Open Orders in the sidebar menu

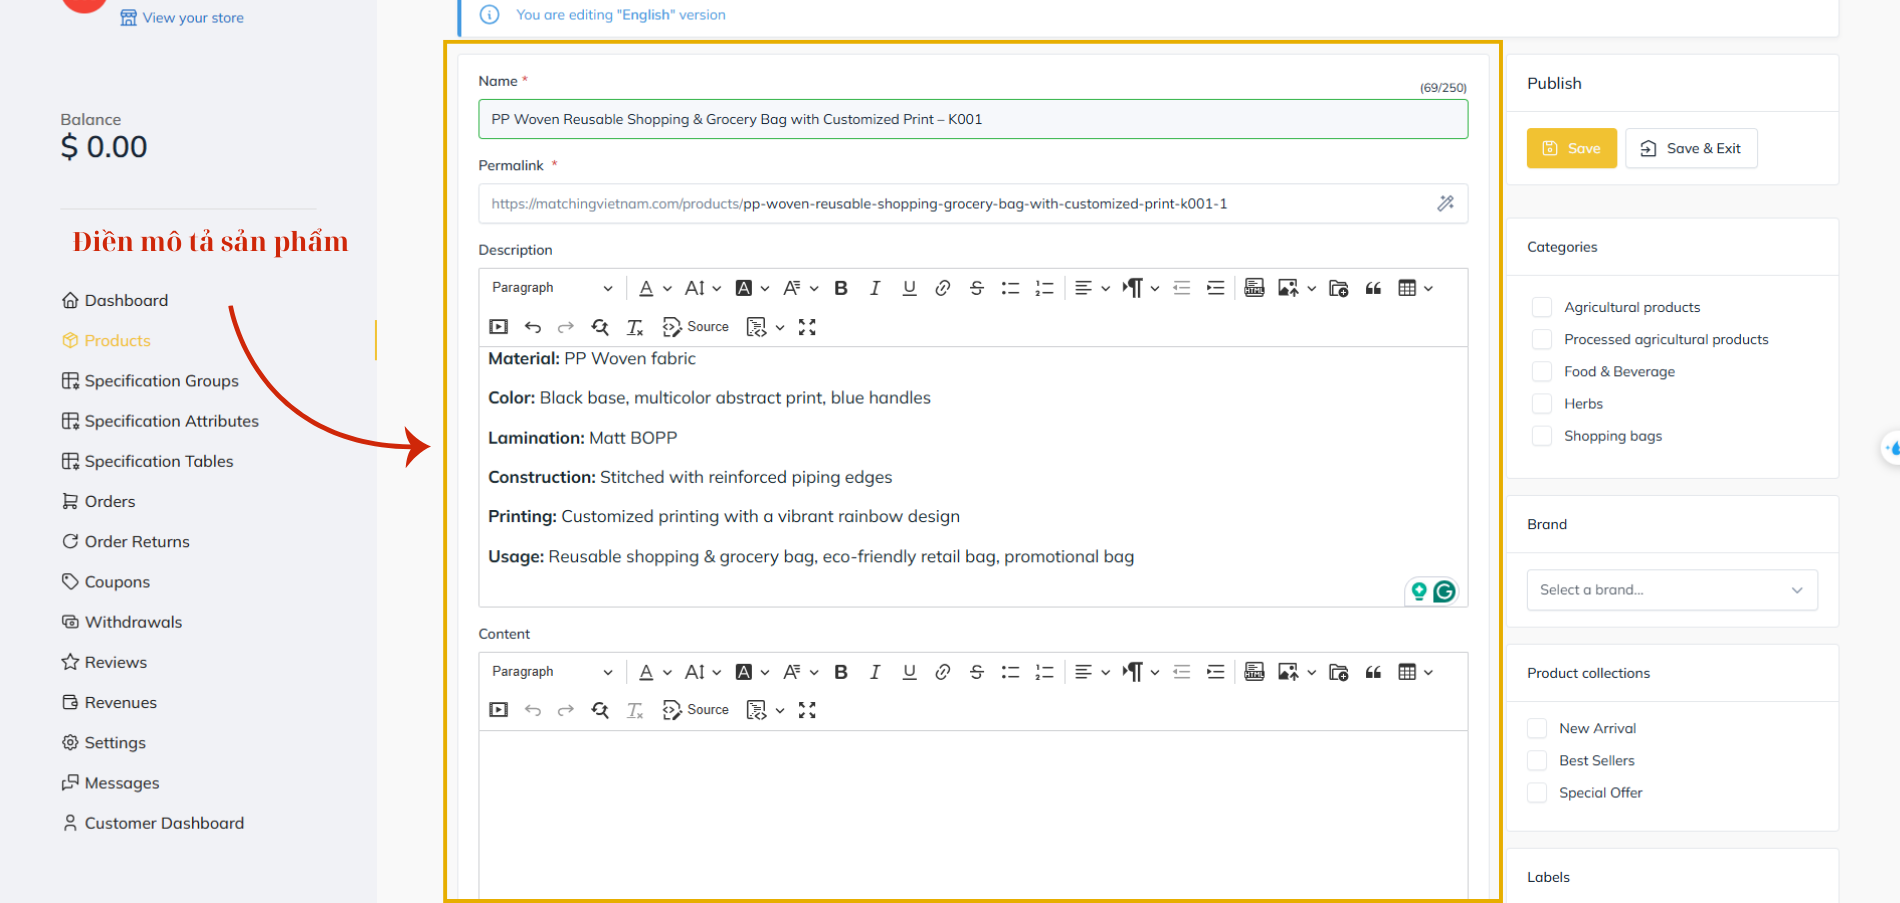click(x=109, y=501)
